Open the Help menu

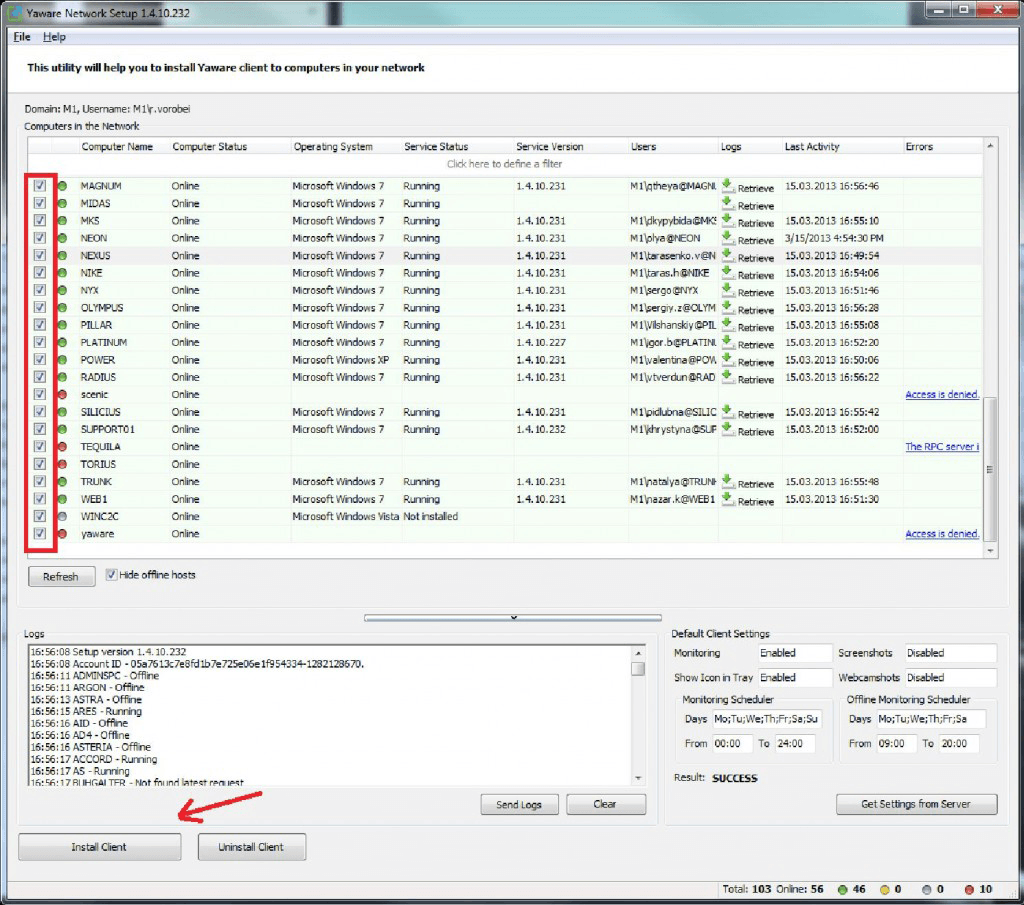pyautogui.click(x=54, y=37)
